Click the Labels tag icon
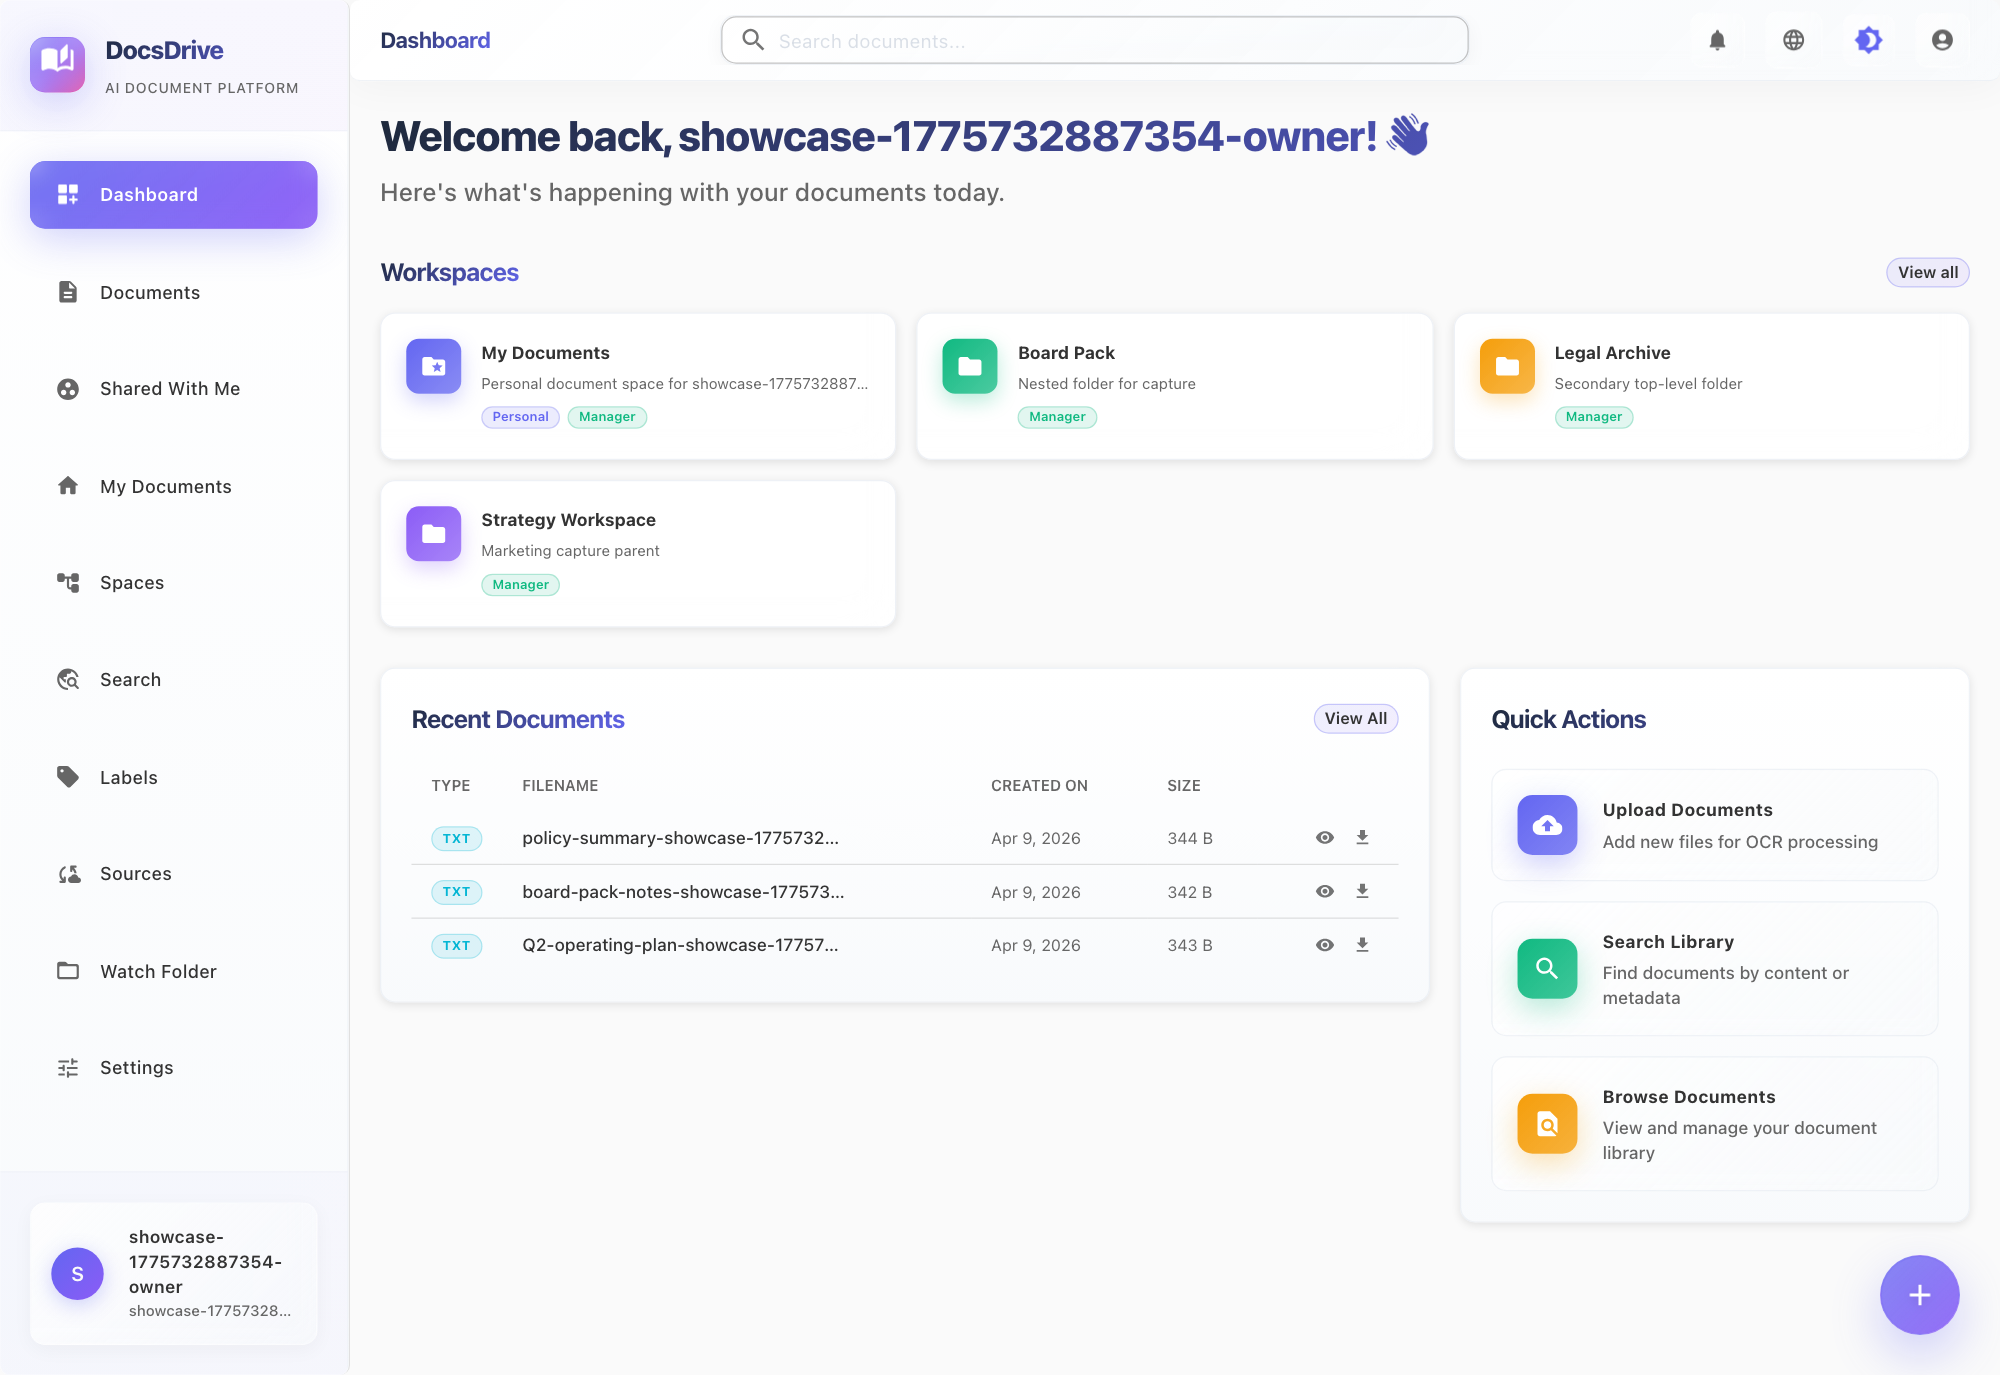Viewport: 2000px width, 1375px height. coord(68,777)
